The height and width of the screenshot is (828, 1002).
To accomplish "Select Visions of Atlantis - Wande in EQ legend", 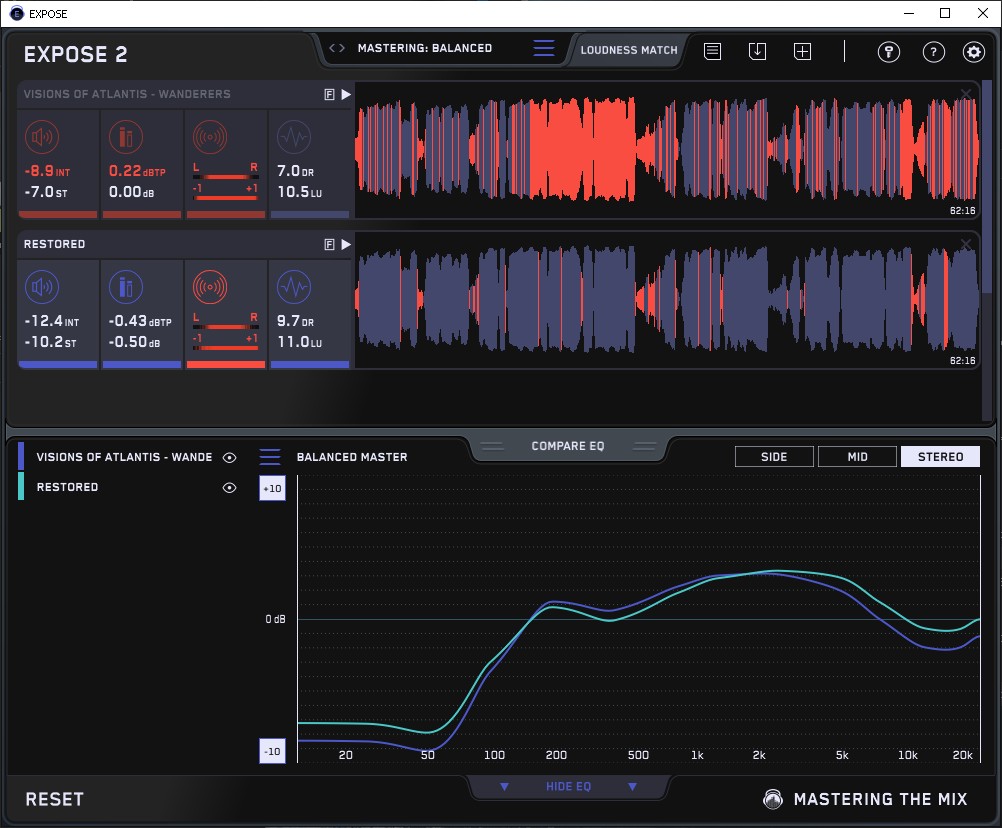I will point(124,457).
